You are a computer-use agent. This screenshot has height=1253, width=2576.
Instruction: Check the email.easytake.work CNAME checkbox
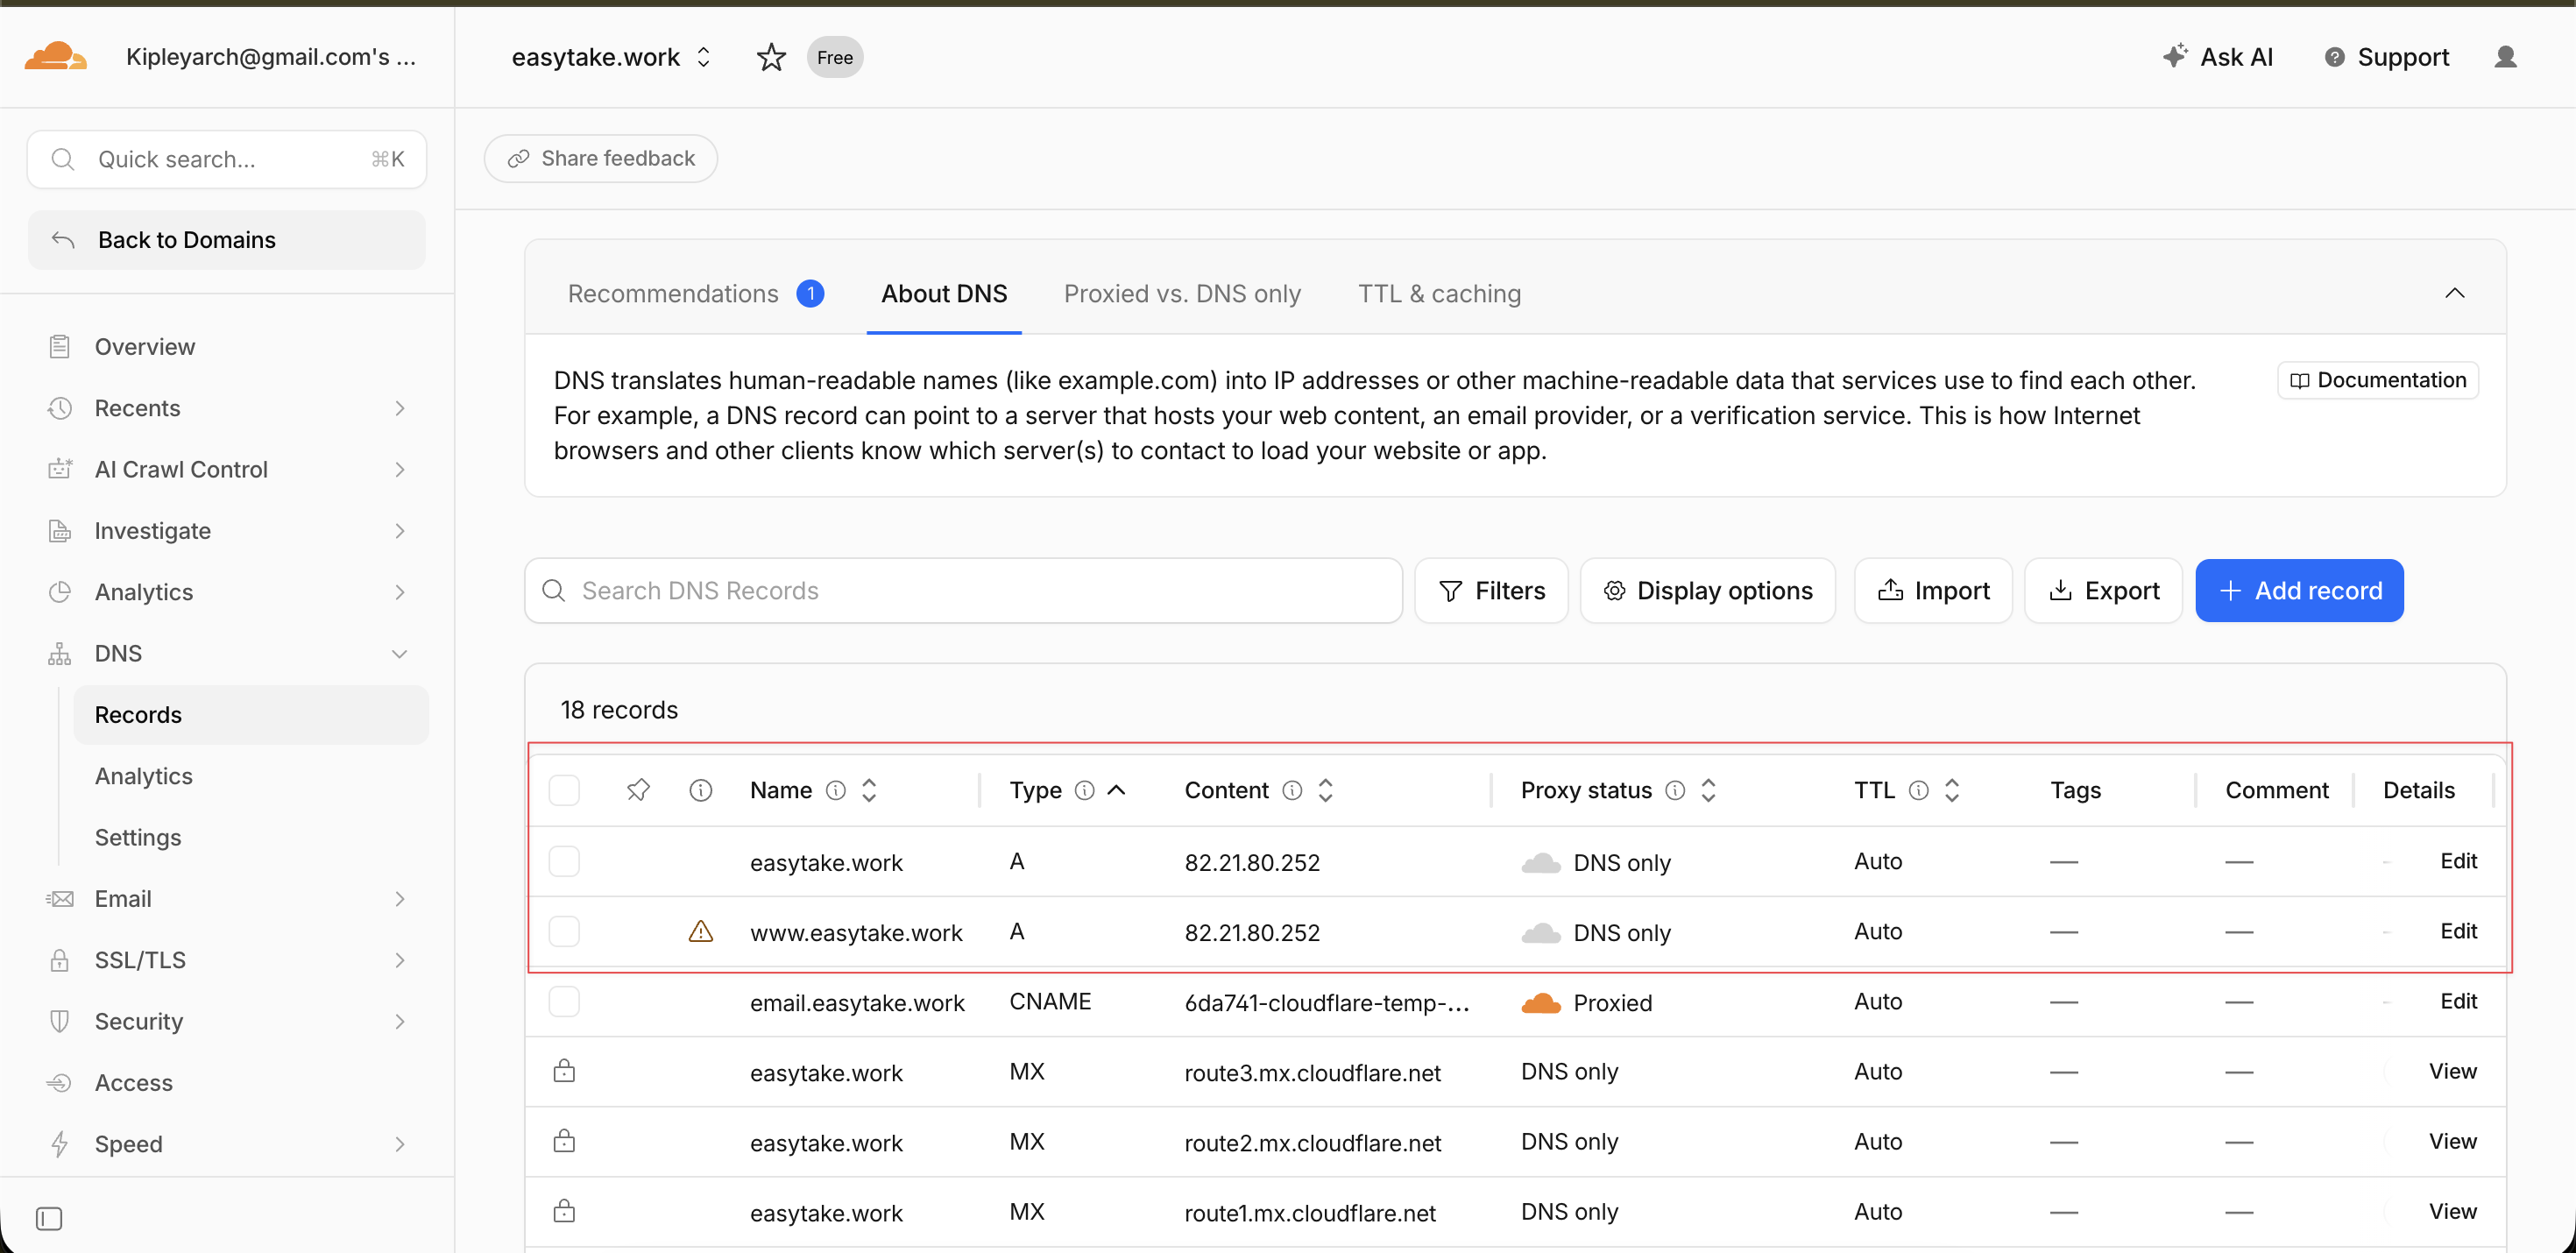564,1001
